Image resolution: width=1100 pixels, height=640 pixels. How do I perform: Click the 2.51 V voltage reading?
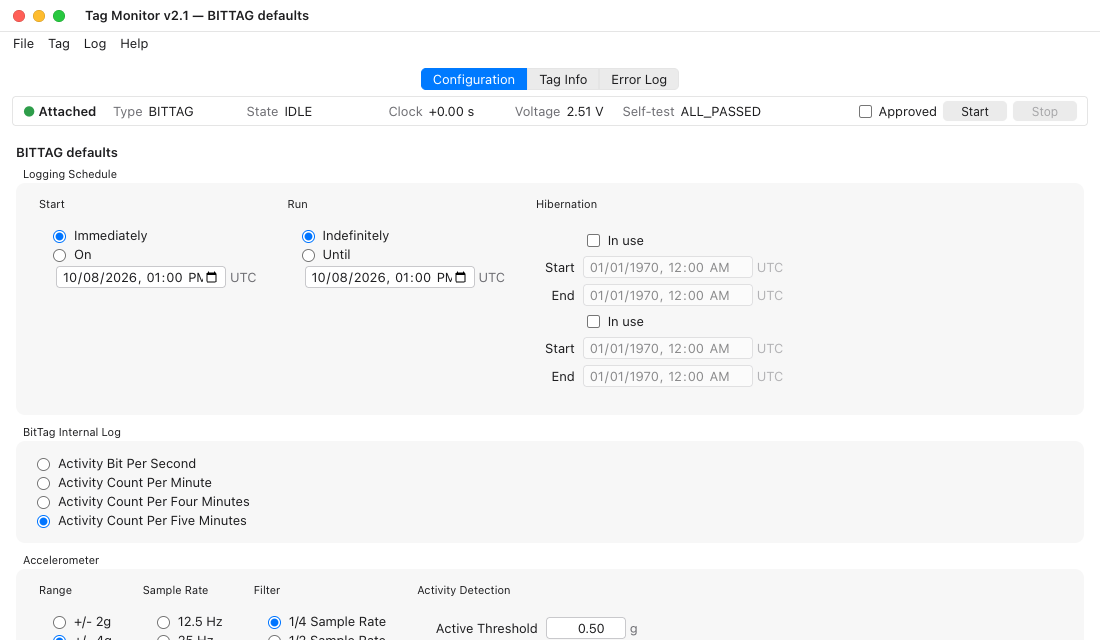pos(585,112)
